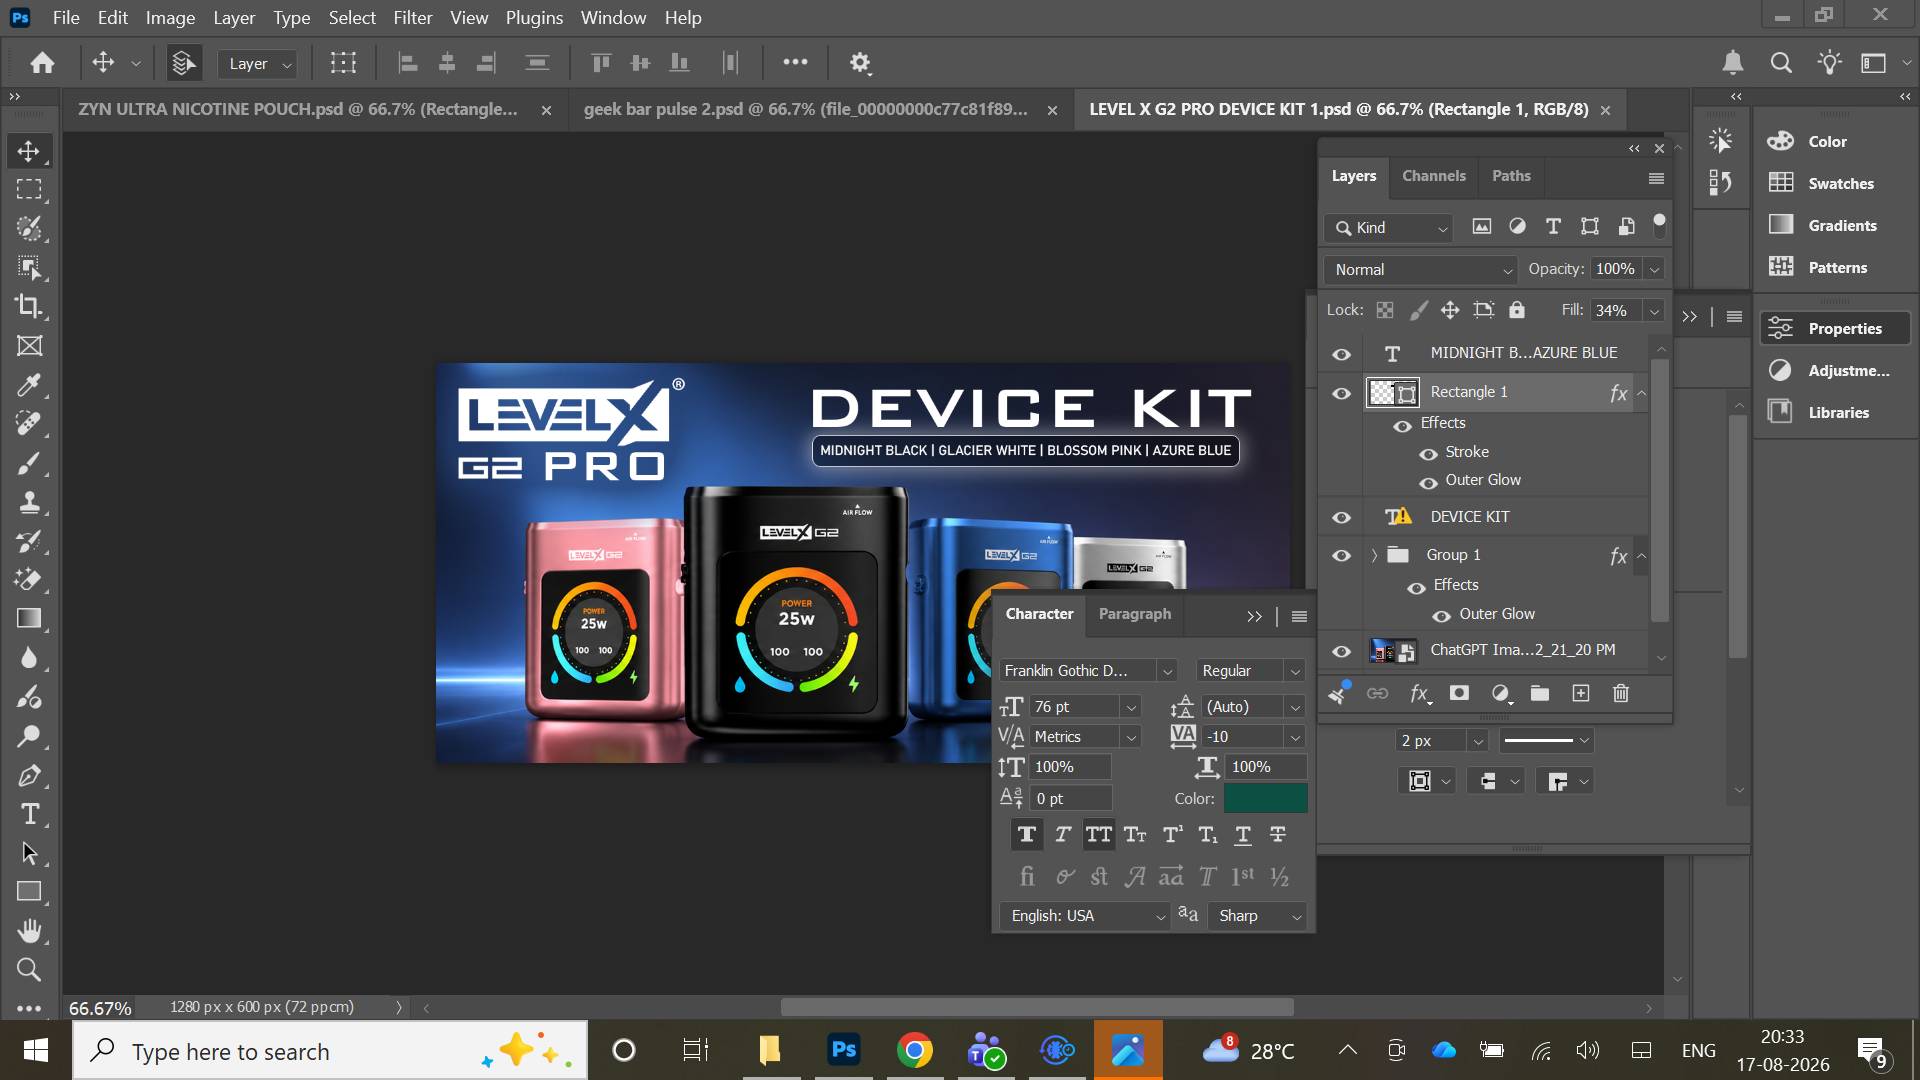Open the Libraries panel button

point(1835,412)
